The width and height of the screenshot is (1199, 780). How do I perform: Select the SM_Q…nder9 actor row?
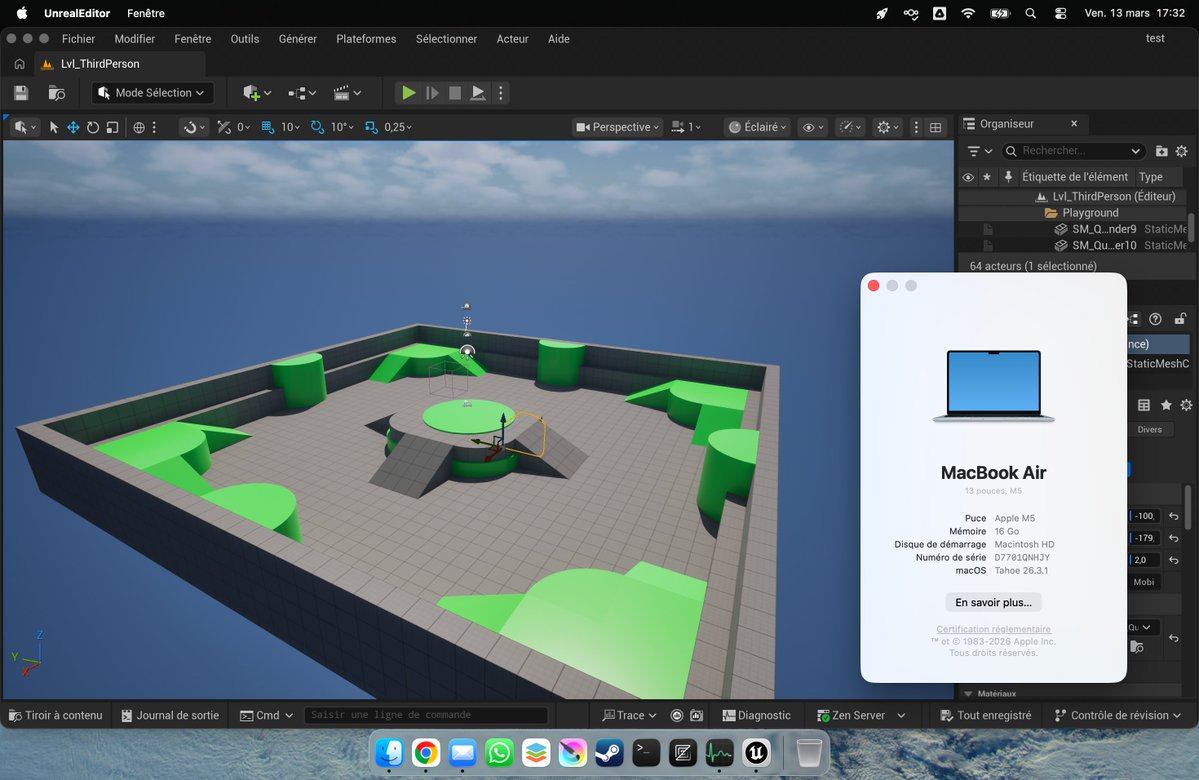(x=1073, y=229)
